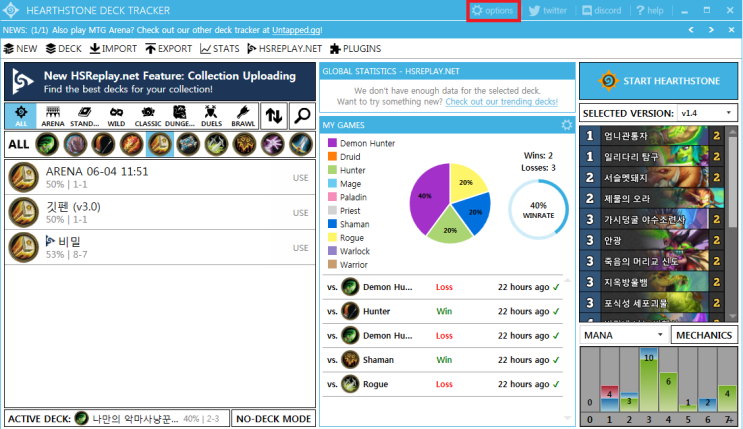Click the Shaman blue legend swatch
Viewport: 743px width, 429px height.
point(332,224)
